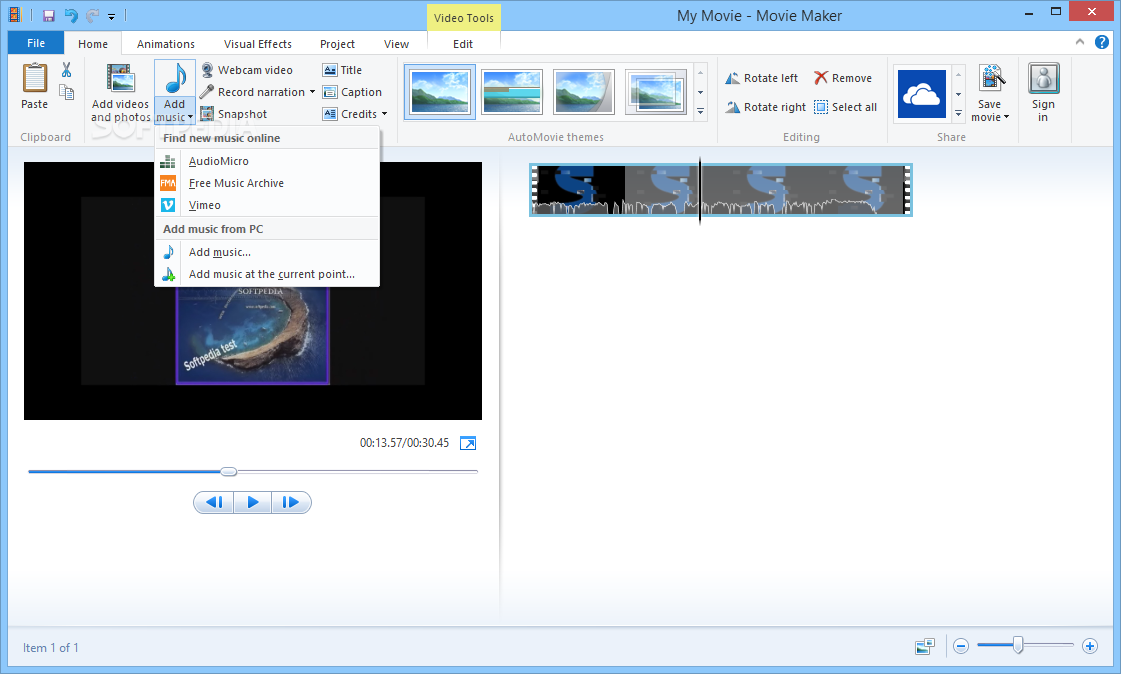Collapse the ribbon with the chevron

(x=1080, y=42)
